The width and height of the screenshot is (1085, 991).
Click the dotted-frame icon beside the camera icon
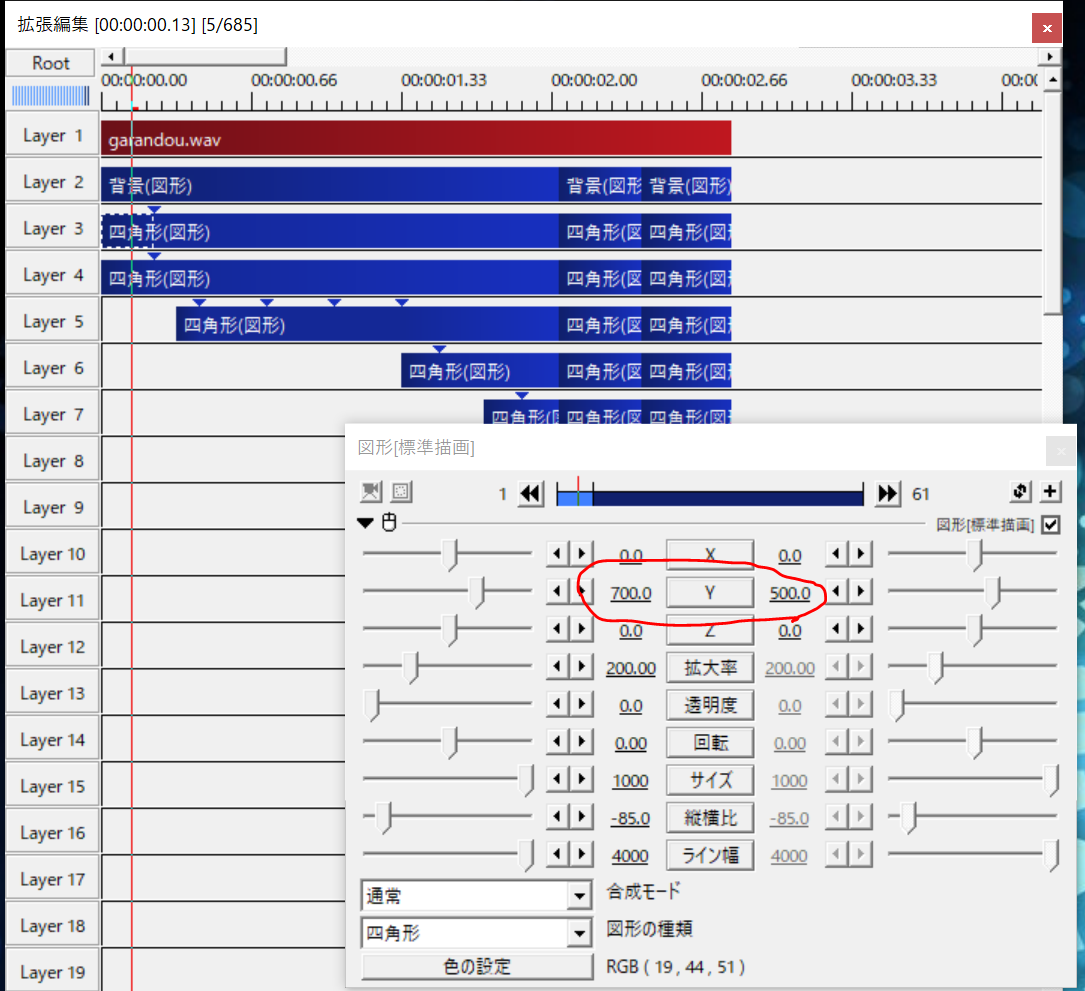pos(401,492)
